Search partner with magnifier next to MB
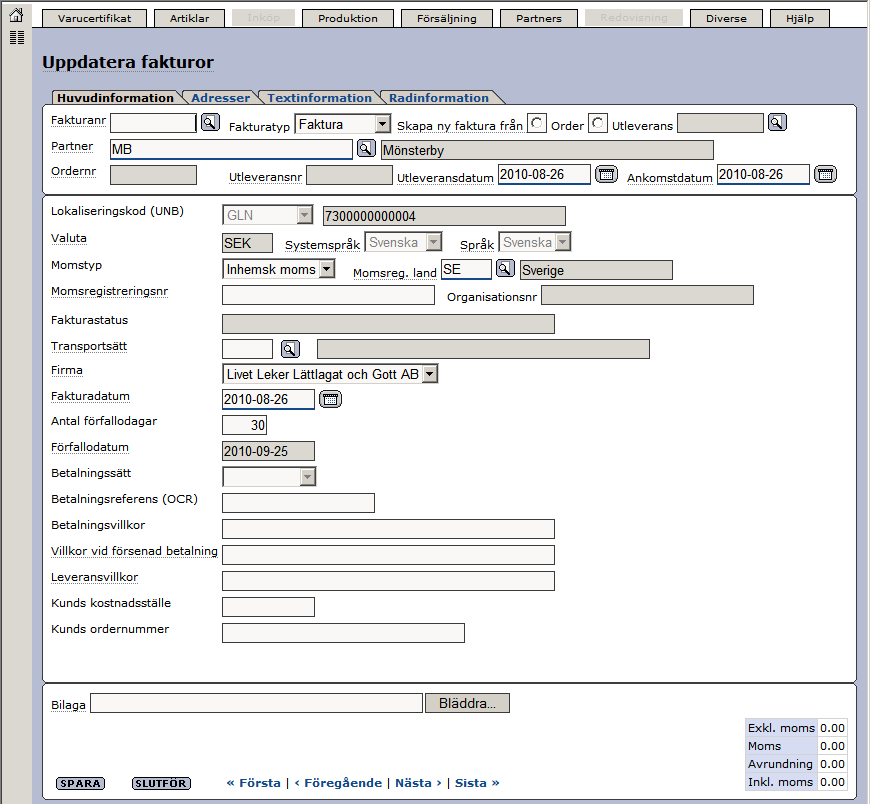This screenshot has width=870, height=804. 366,148
